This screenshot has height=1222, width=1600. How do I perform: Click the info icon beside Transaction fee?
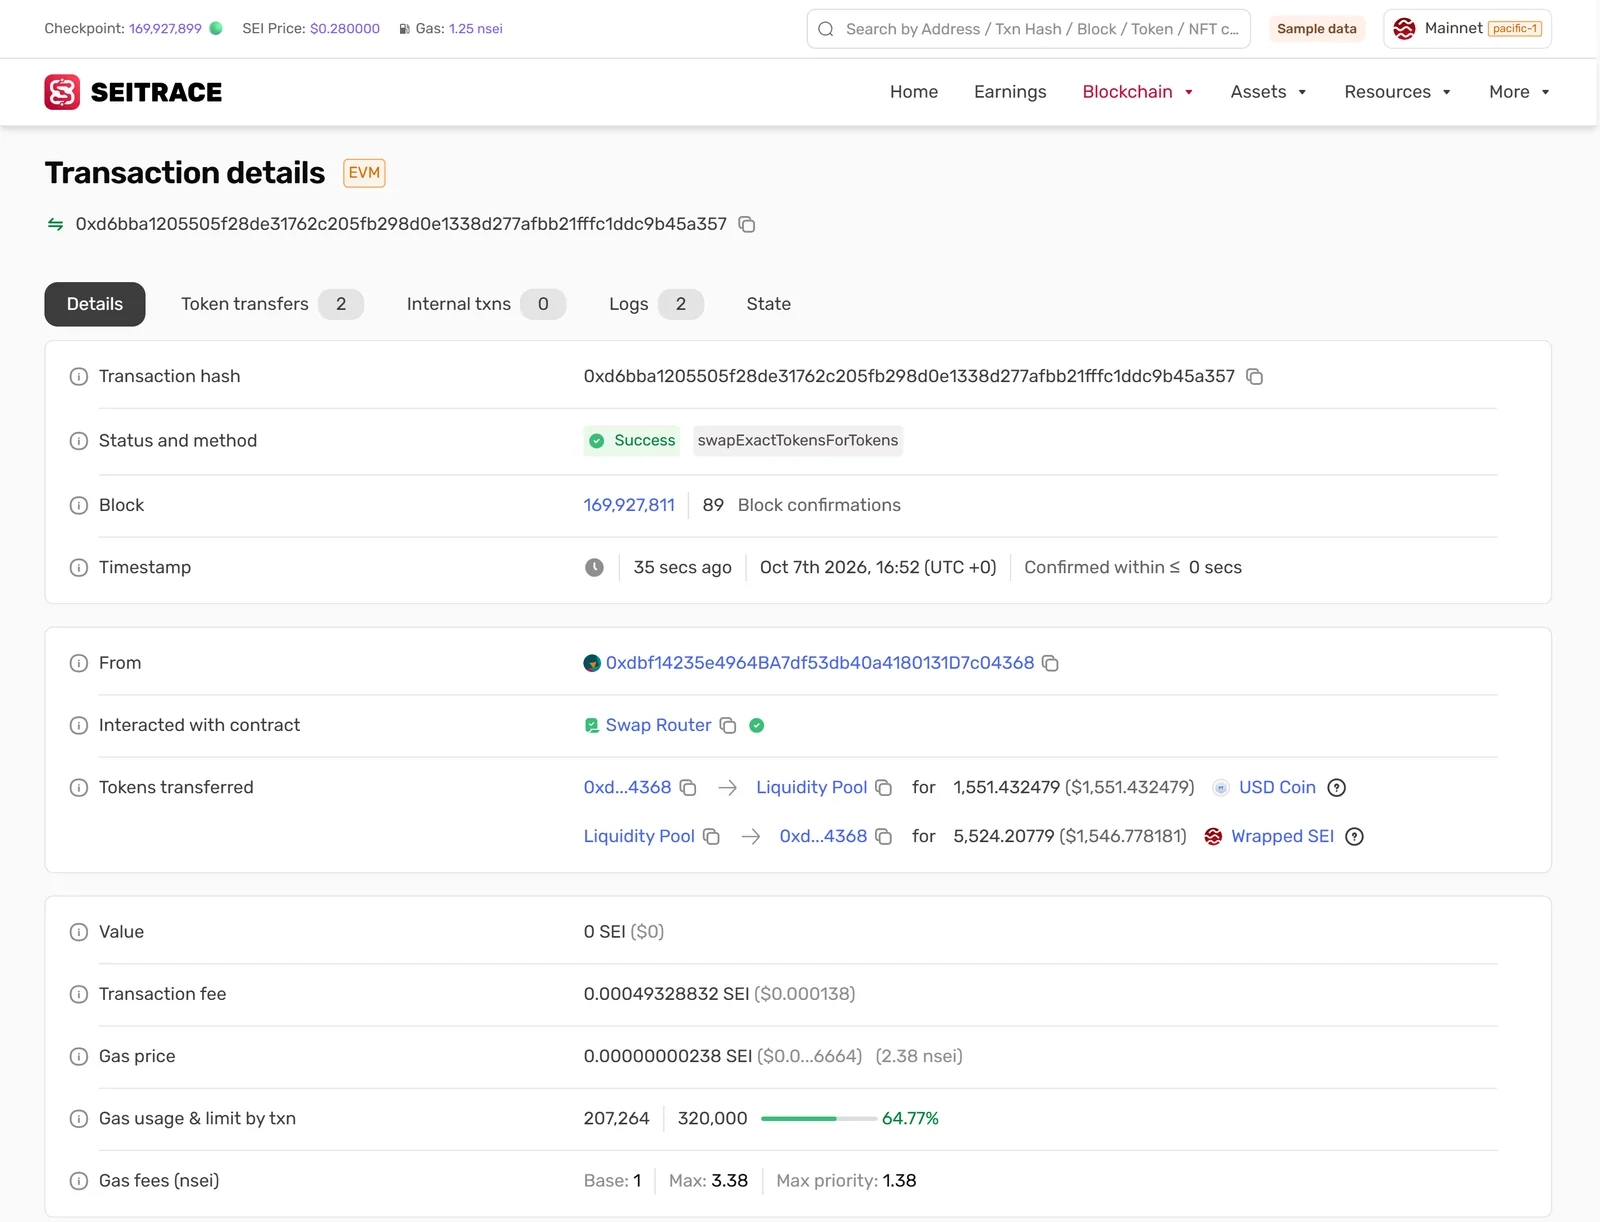click(x=78, y=994)
